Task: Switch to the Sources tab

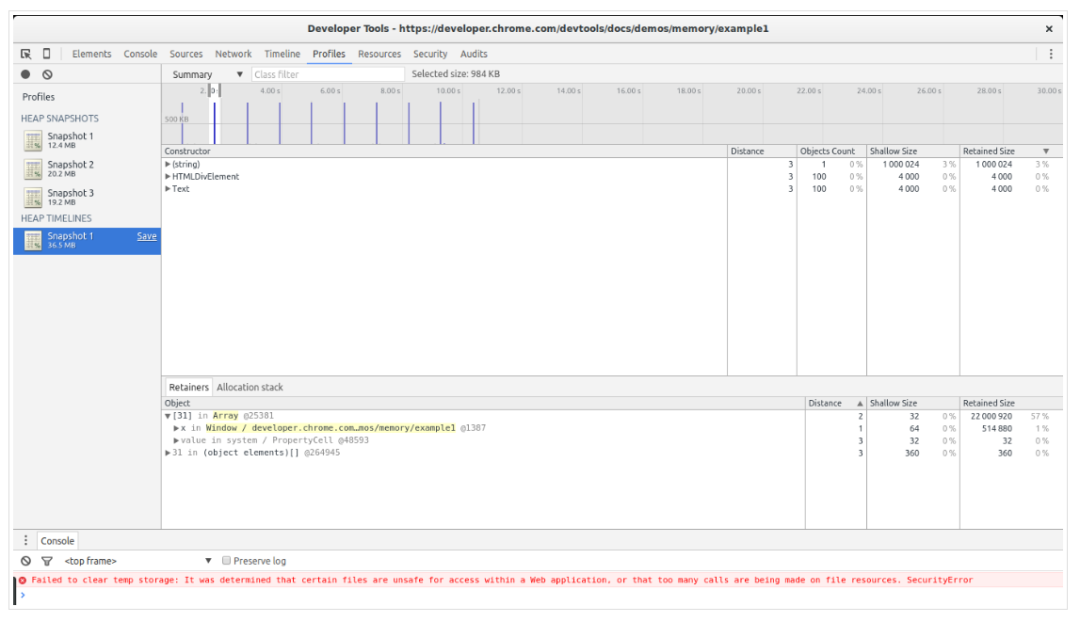Action: [x=186, y=54]
